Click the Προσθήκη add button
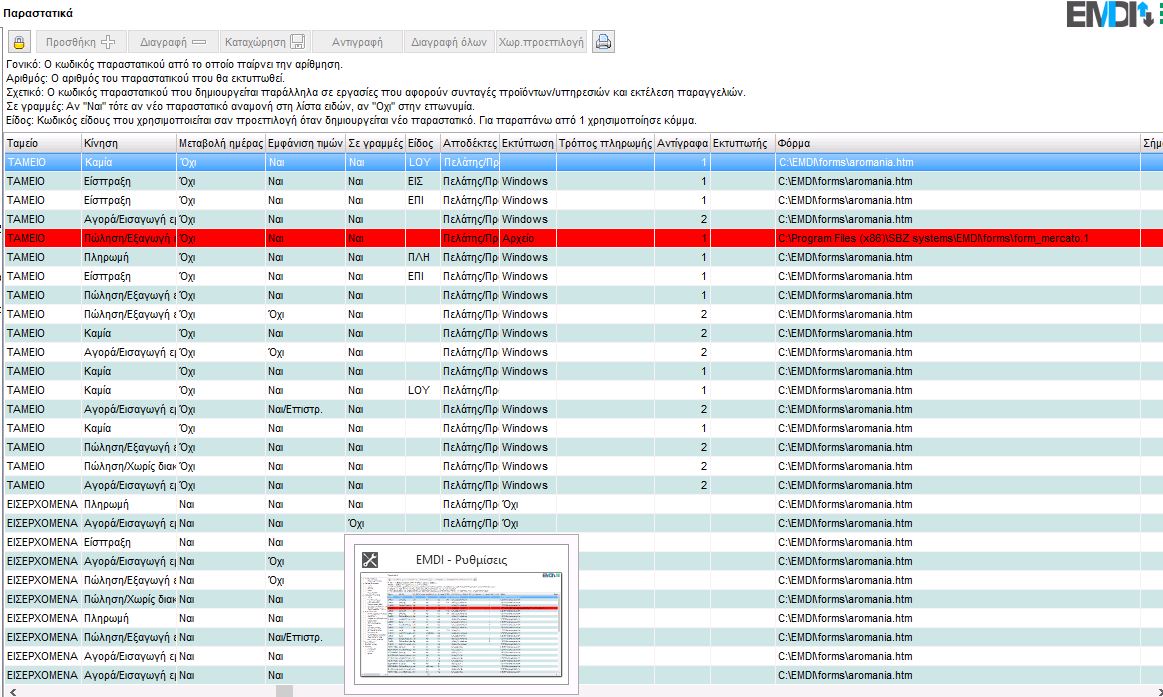The image size is (1163, 697). point(80,42)
